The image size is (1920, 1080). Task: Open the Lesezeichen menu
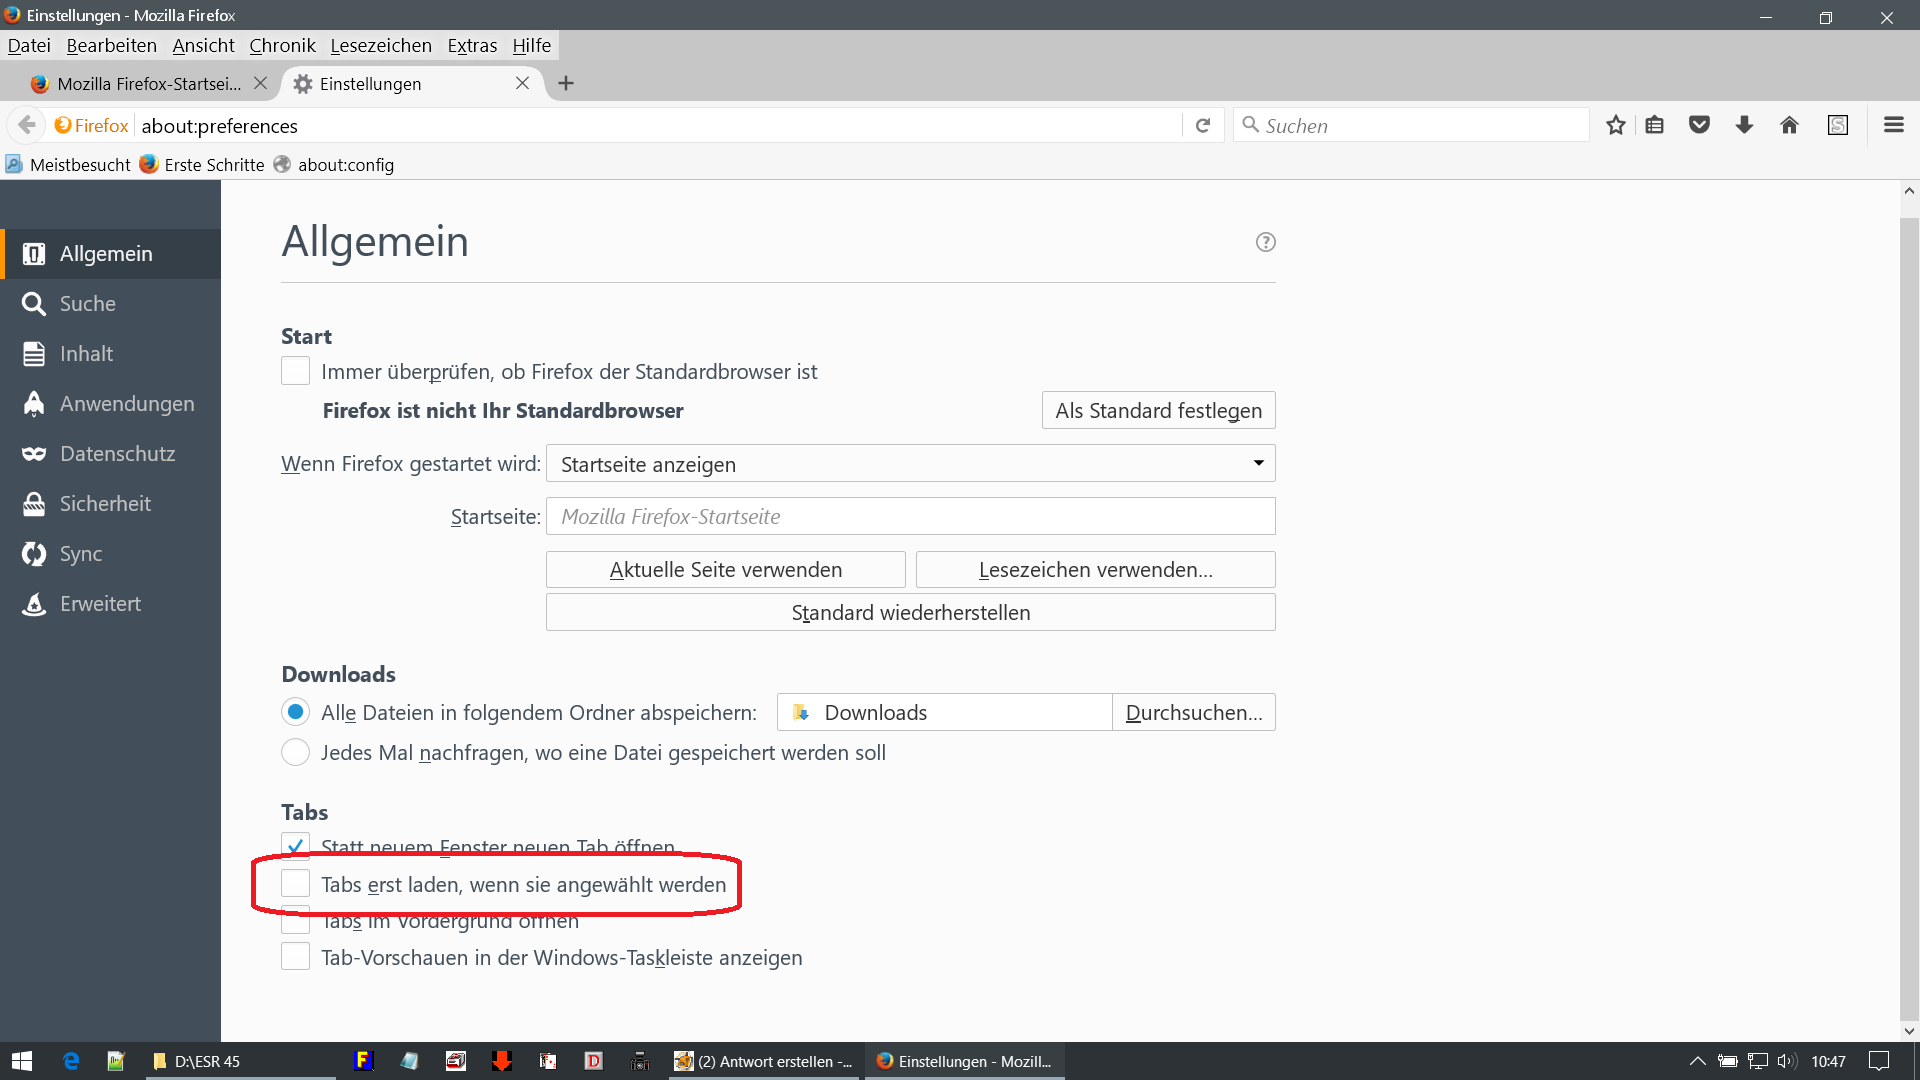point(381,46)
